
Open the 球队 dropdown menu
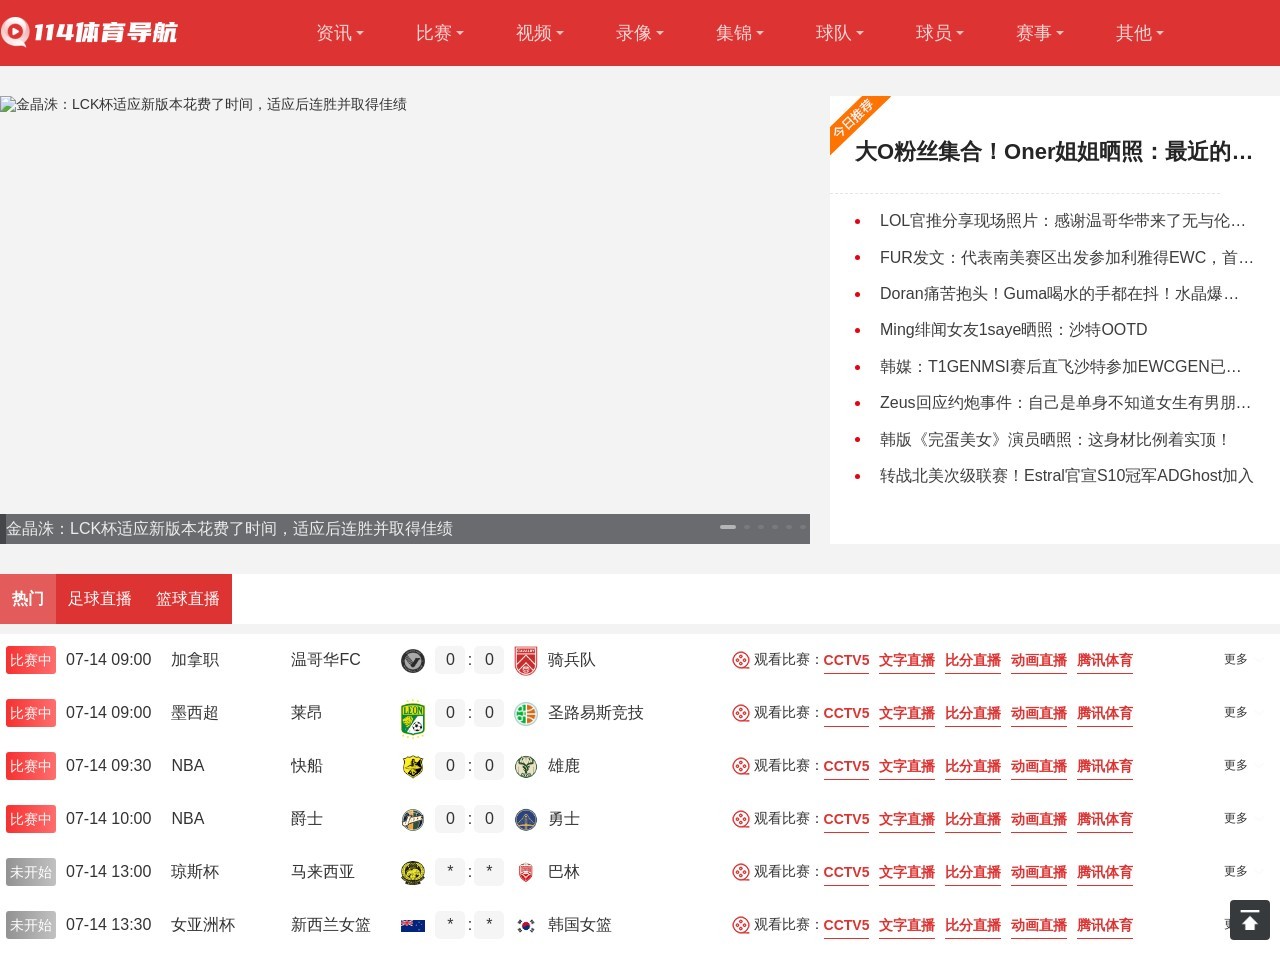tap(839, 33)
